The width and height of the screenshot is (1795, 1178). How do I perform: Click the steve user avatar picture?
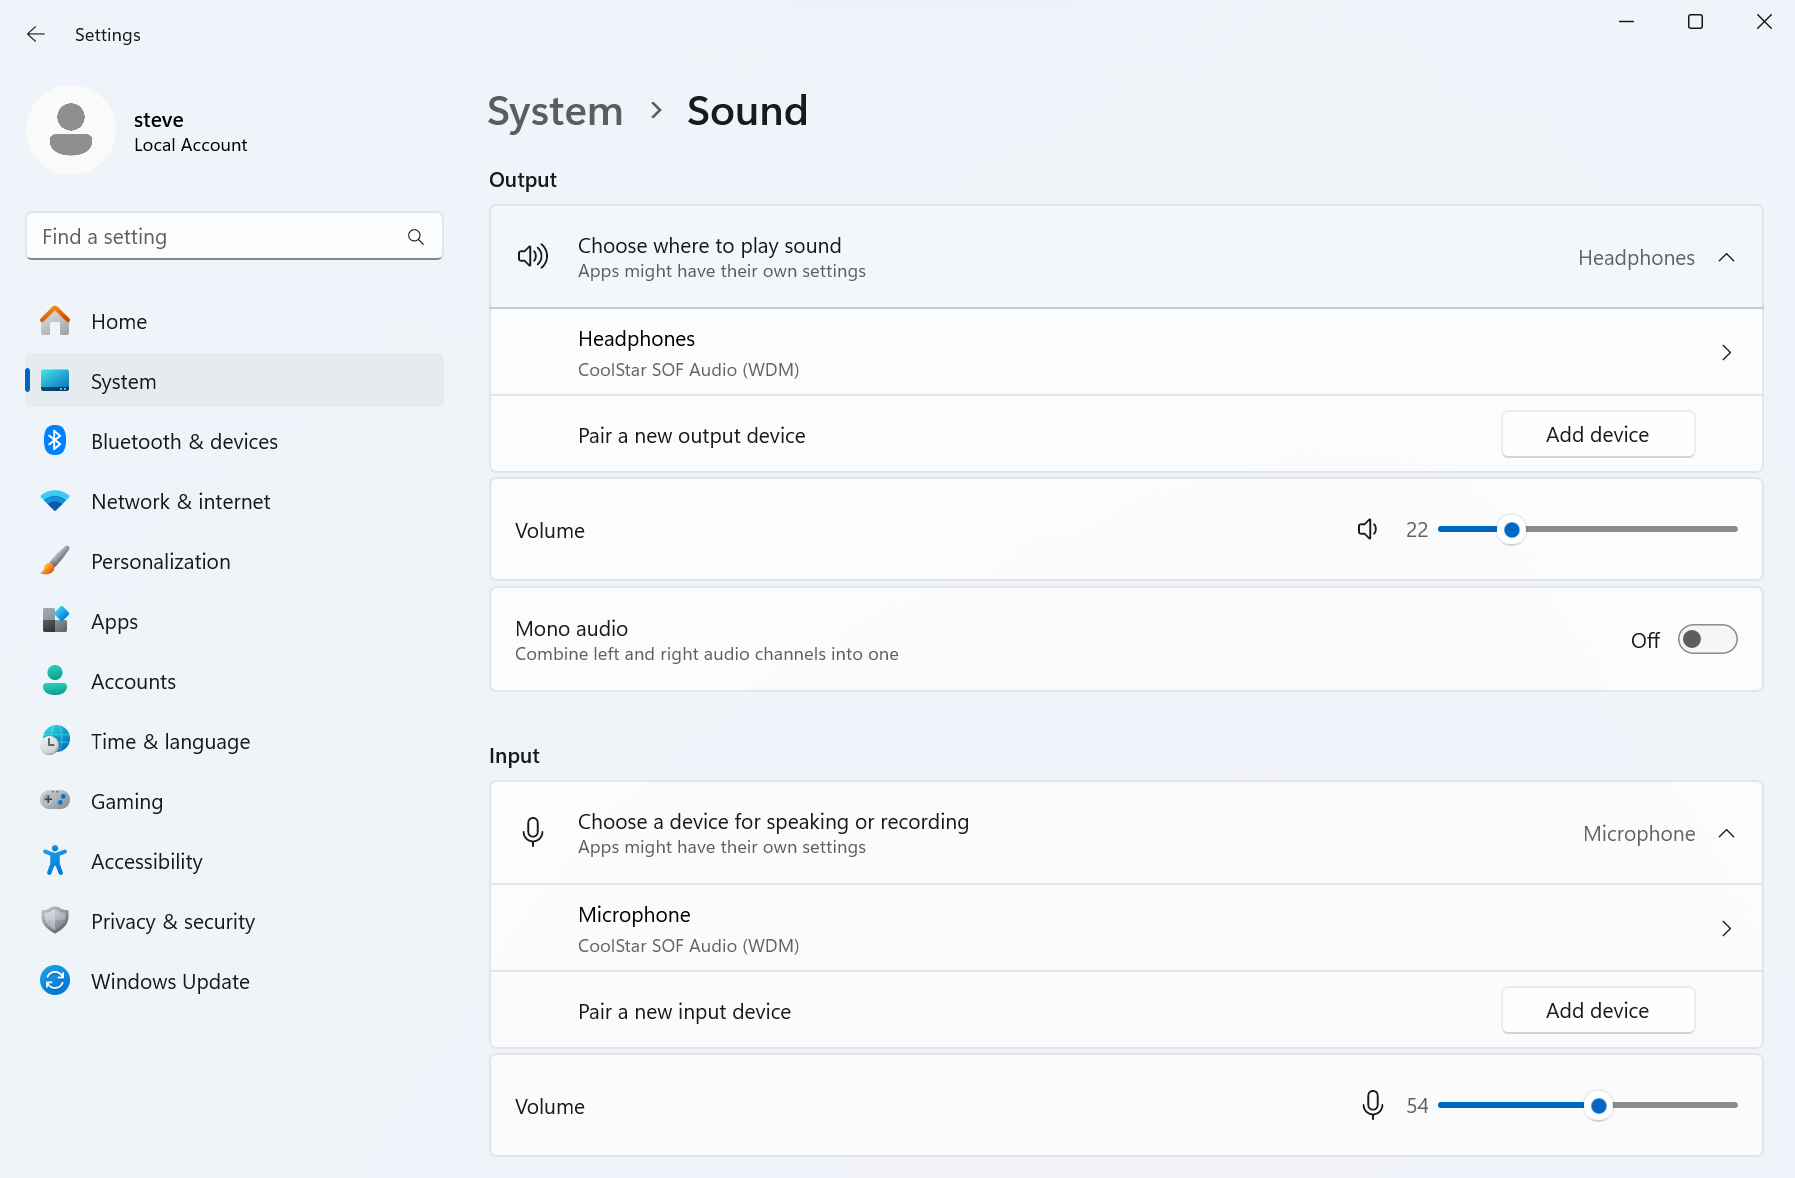click(71, 130)
